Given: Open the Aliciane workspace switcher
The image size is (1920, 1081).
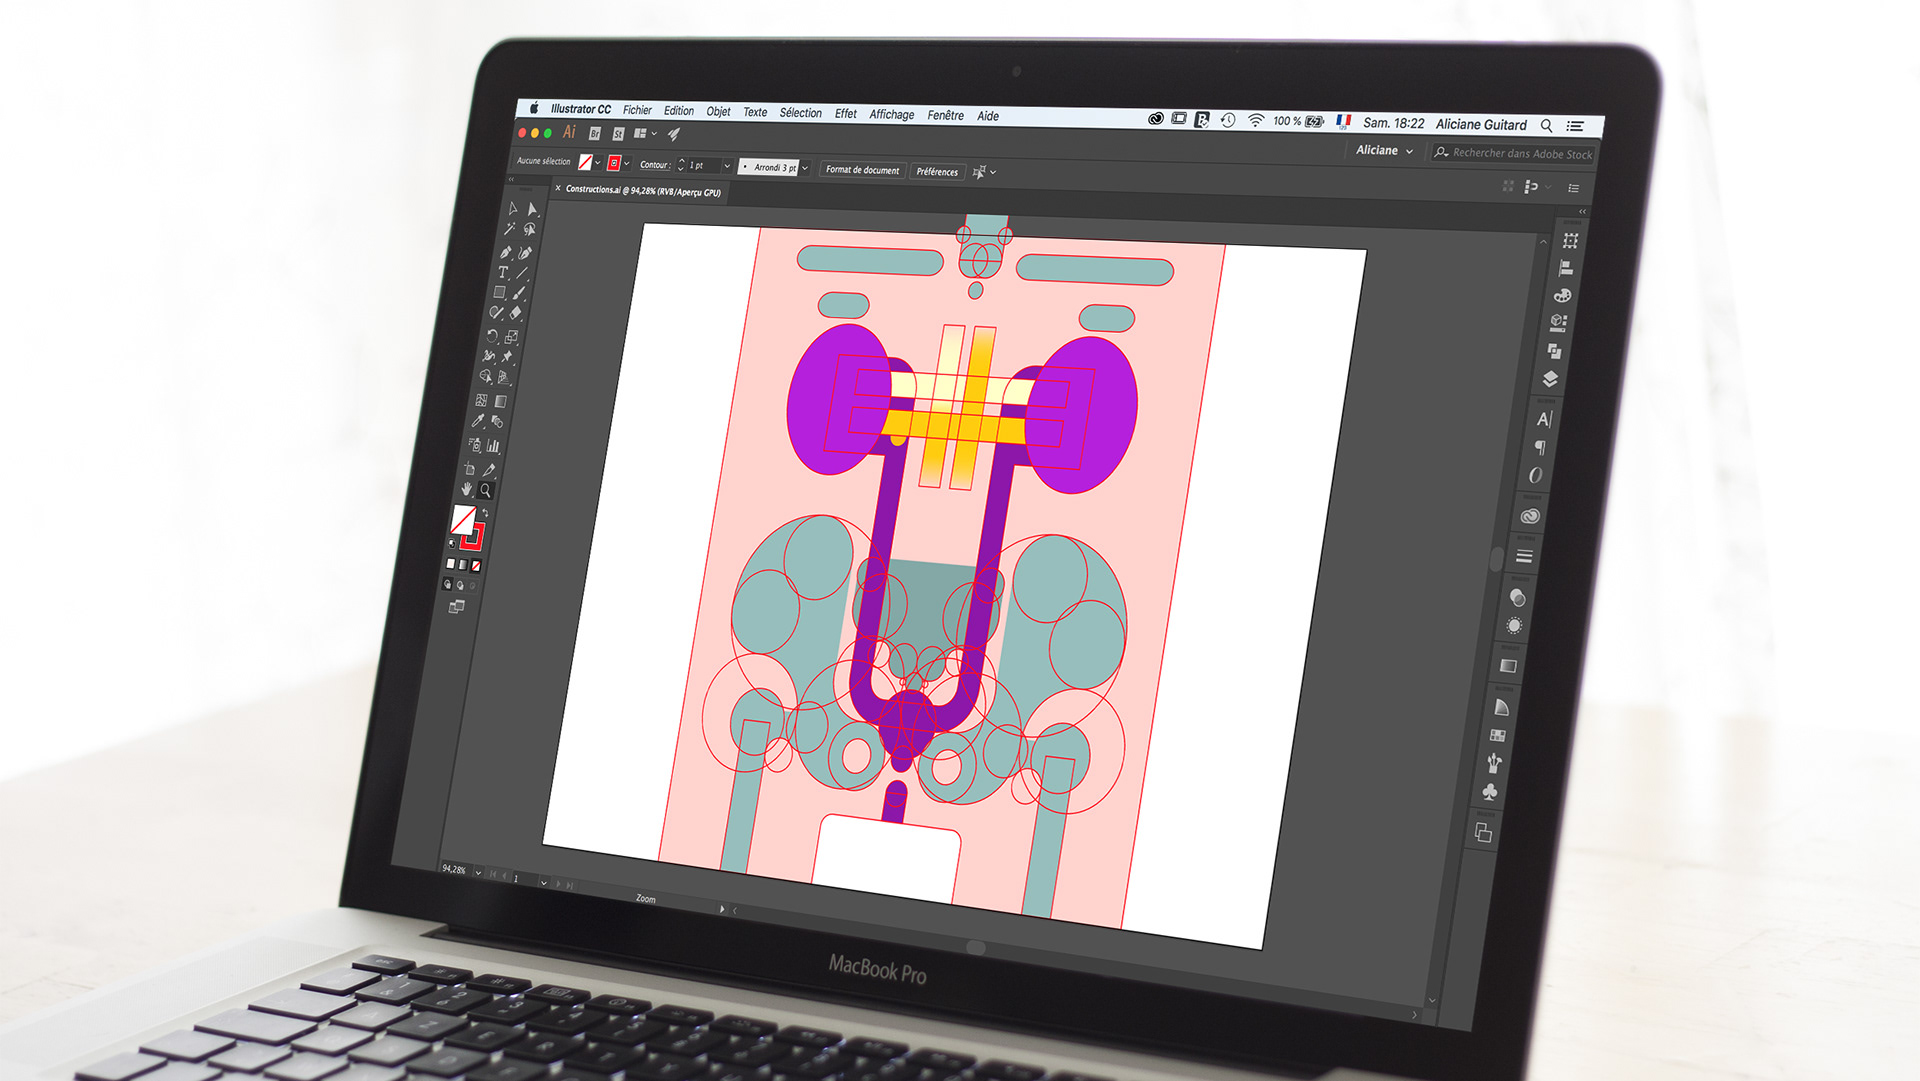Looking at the screenshot, I should coord(1384,150).
